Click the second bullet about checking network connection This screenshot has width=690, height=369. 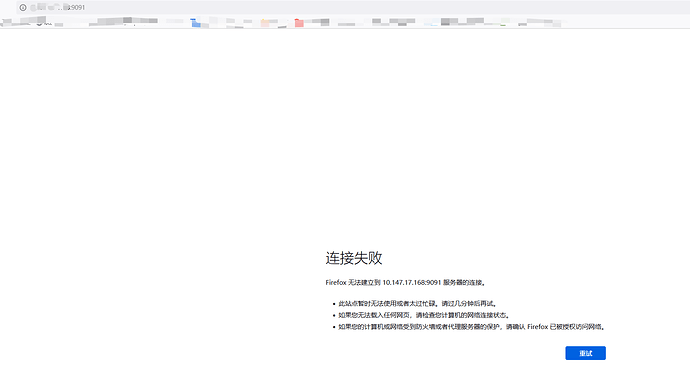point(424,315)
